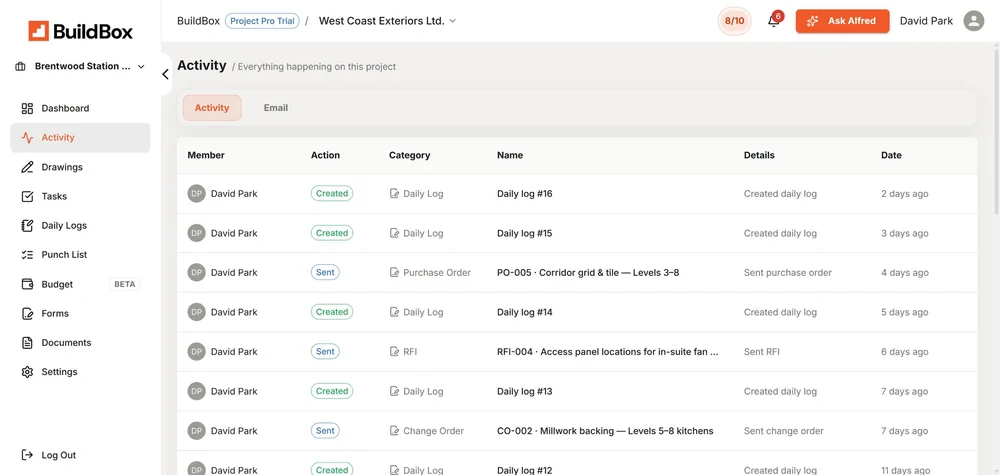Click the BETA tag beside Budget

[124, 284]
